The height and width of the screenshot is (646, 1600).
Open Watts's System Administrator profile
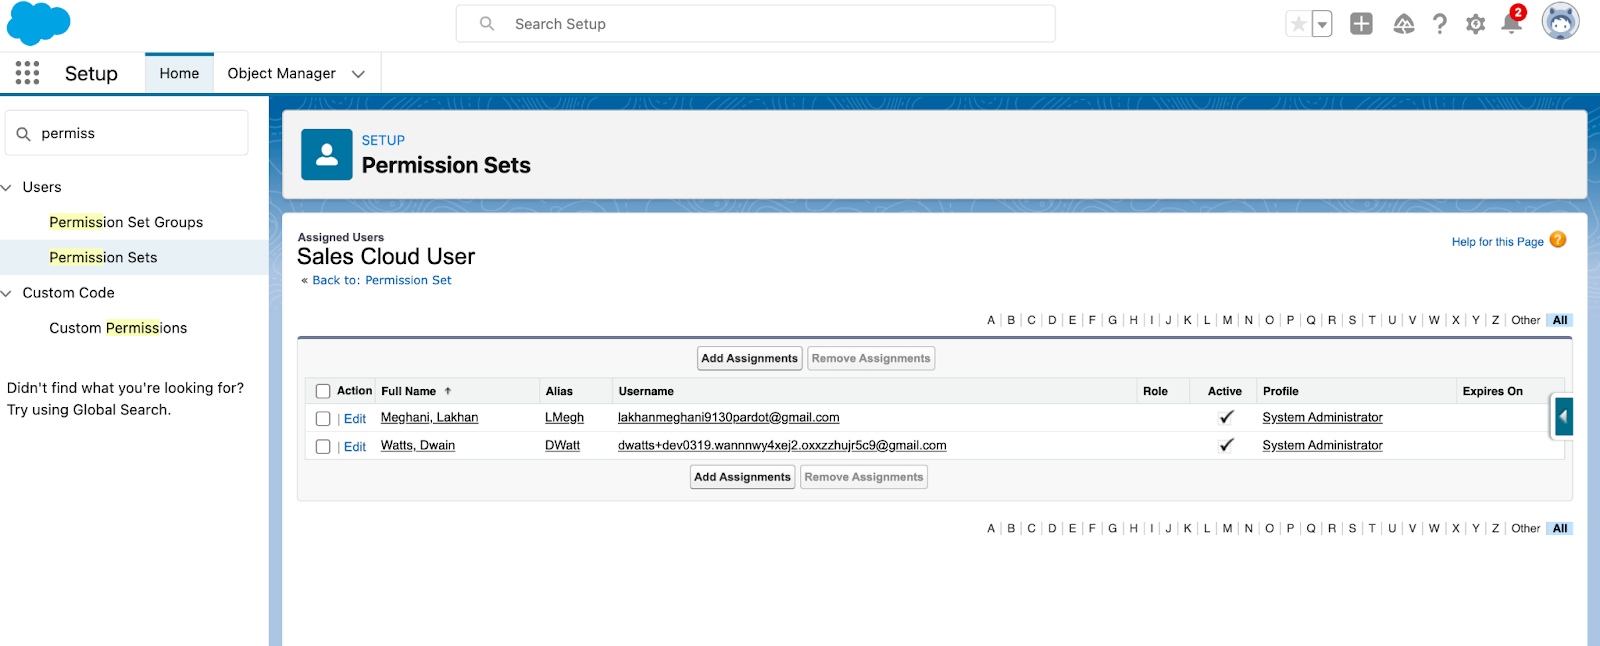click(1323, 446)
